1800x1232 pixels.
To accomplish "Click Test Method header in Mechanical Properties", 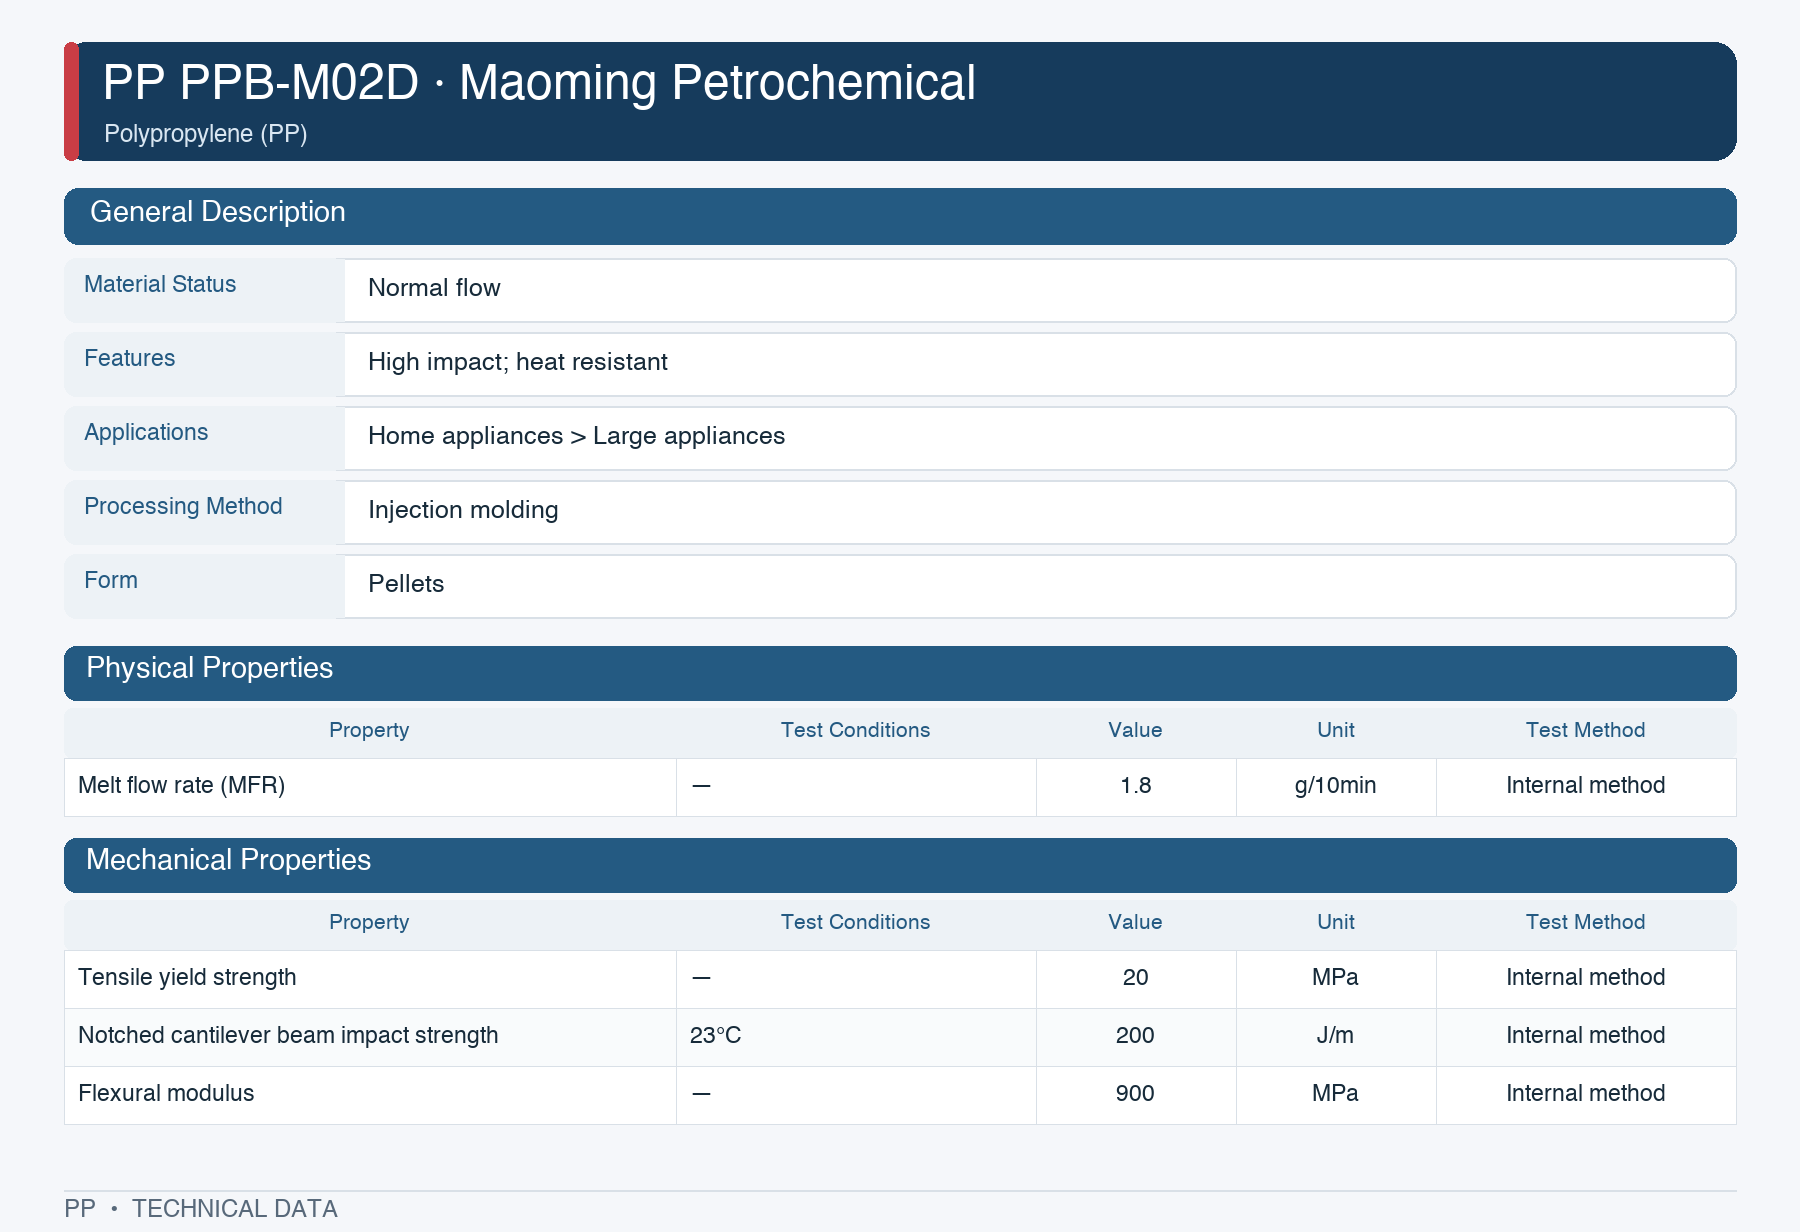I will [1585, 922].
